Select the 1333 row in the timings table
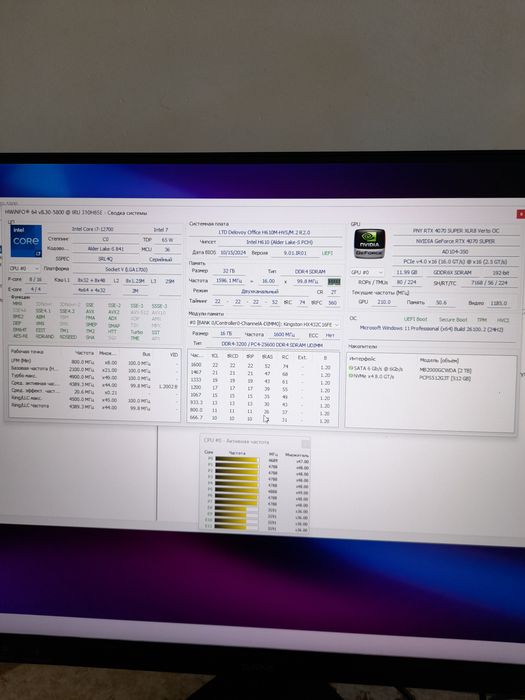The width and height of the screenshot is (525, 700). click(262, 381)
